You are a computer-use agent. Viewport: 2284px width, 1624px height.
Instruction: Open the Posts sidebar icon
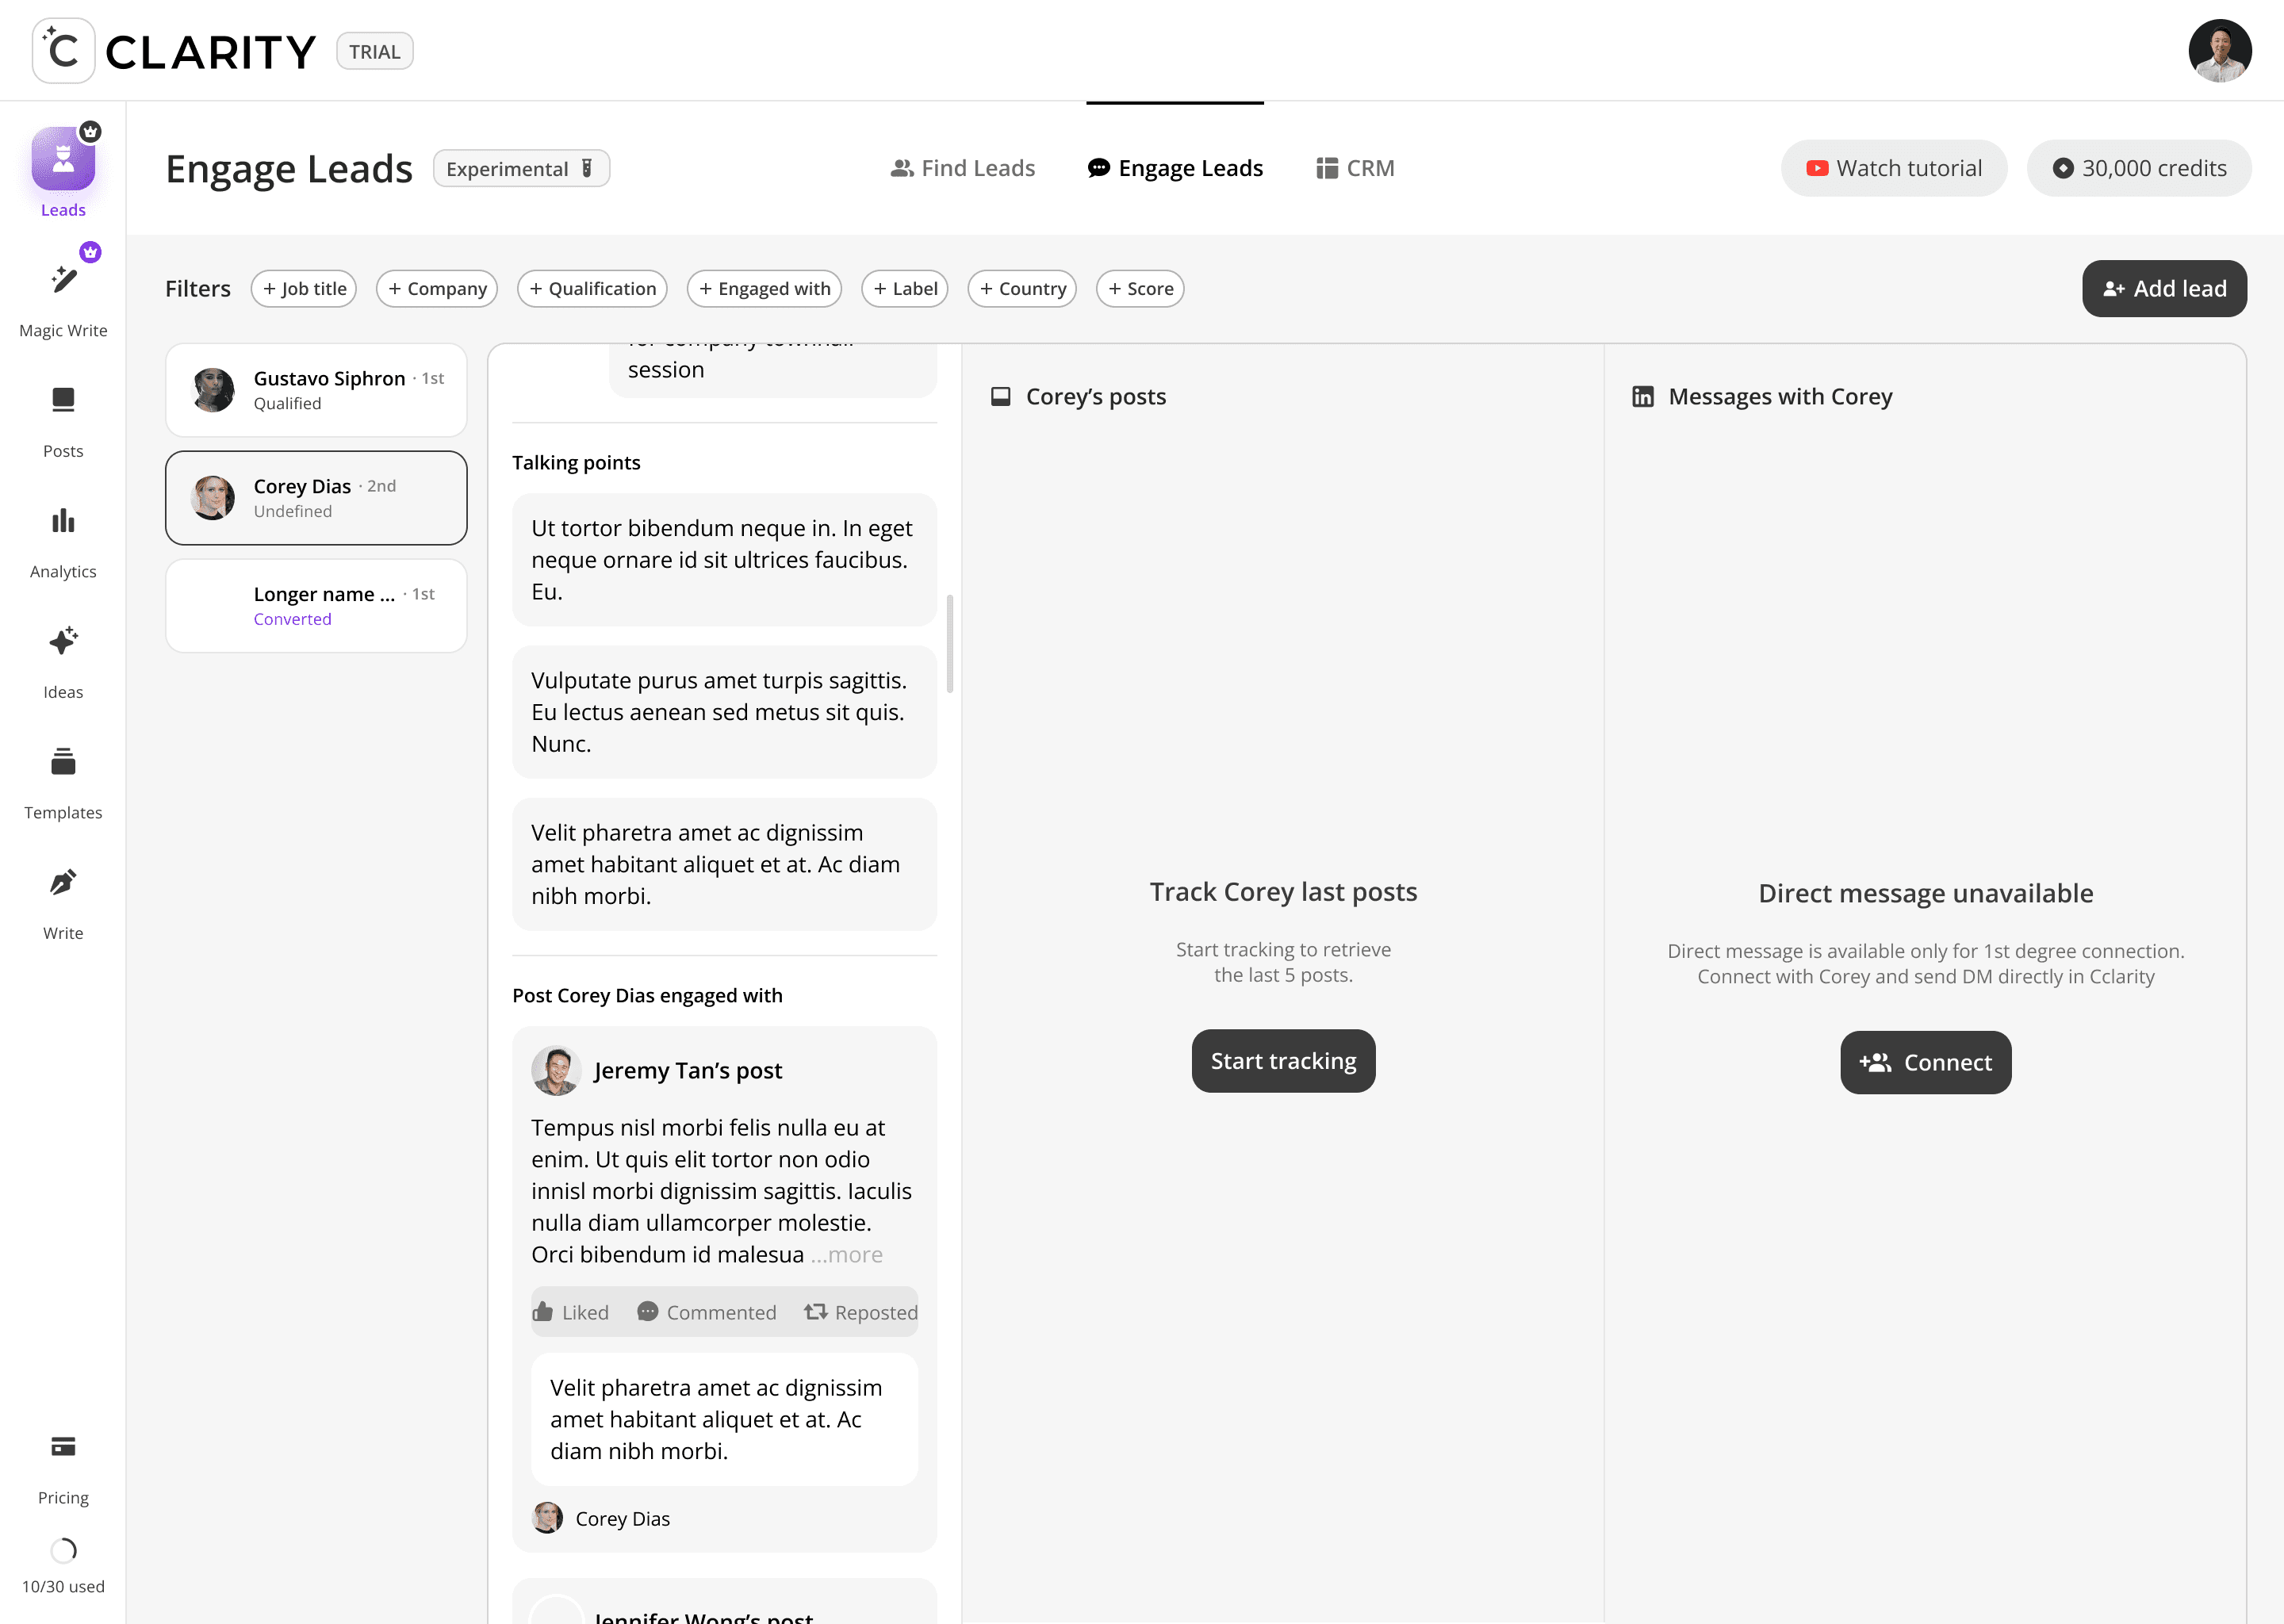click(x=63, y=401)
